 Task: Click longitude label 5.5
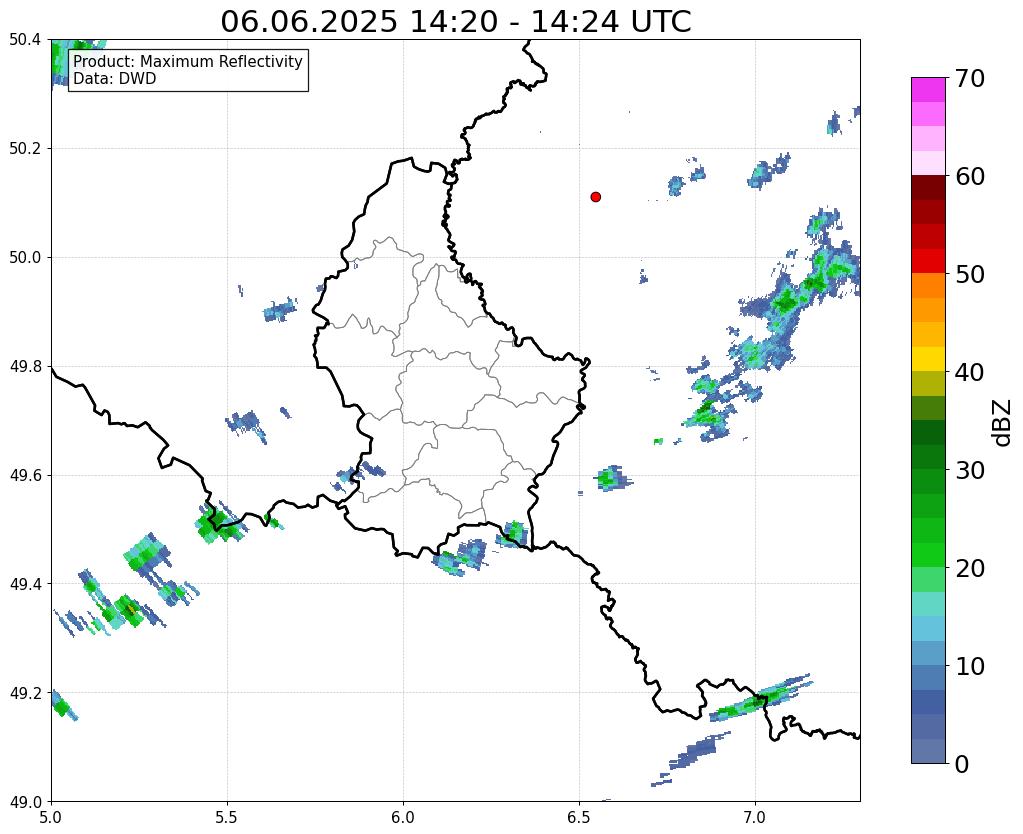[227, 817]
